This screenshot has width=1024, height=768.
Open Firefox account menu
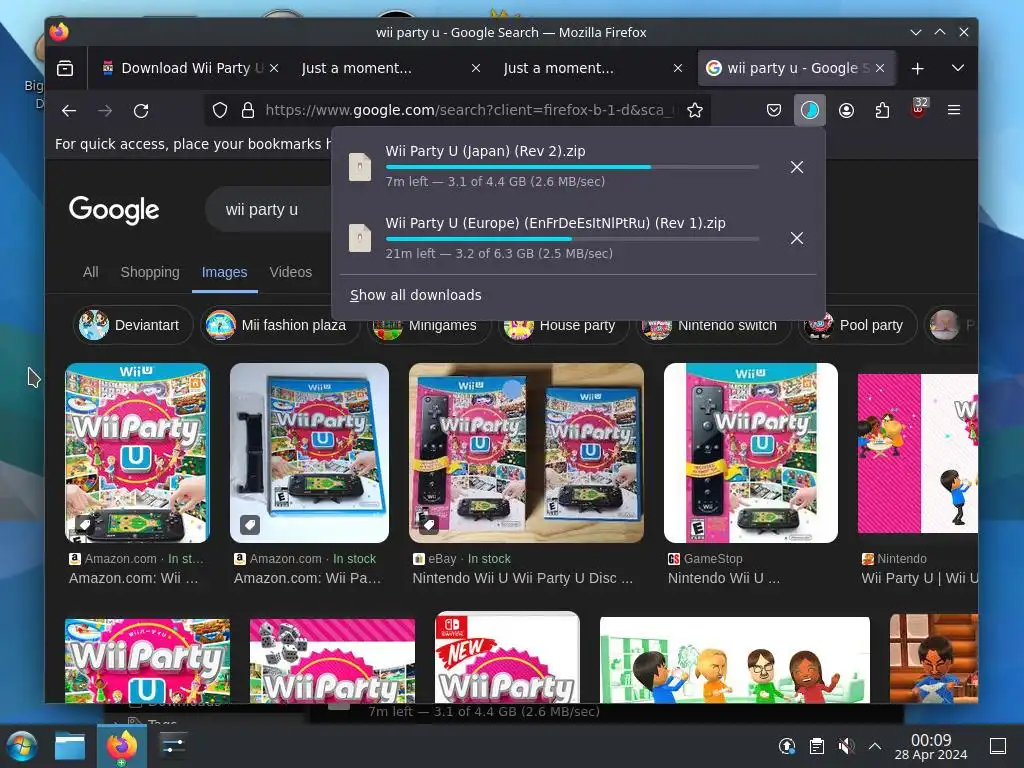(x=846, y=110)
